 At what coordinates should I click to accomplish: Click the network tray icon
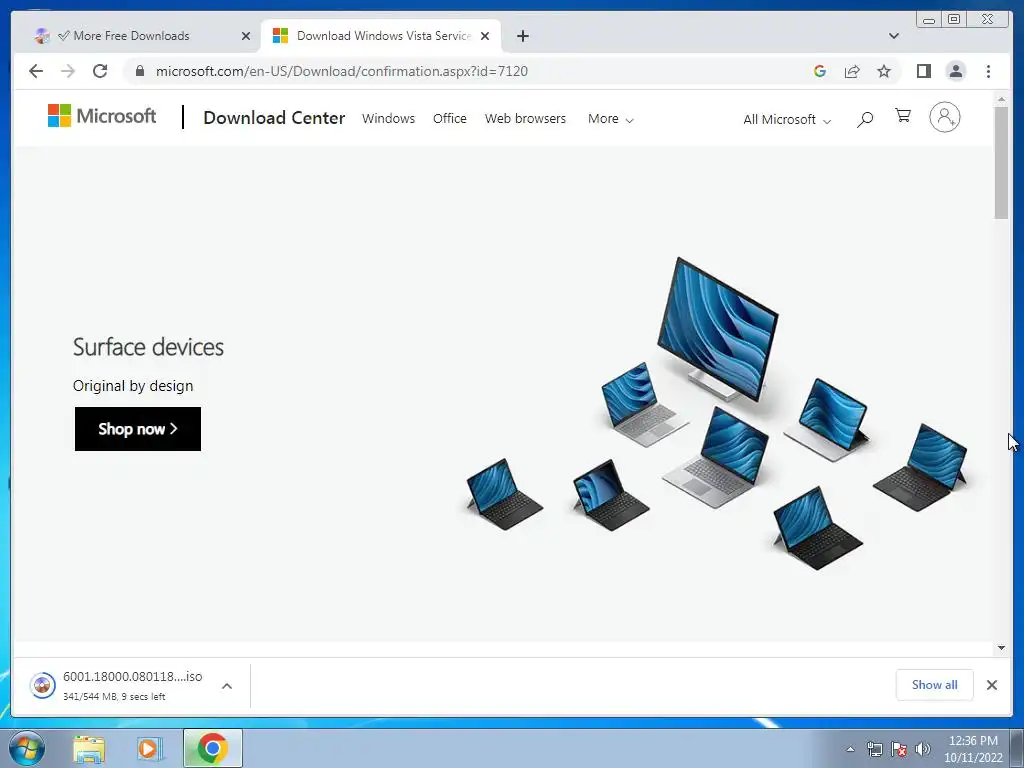pos(874,749)
